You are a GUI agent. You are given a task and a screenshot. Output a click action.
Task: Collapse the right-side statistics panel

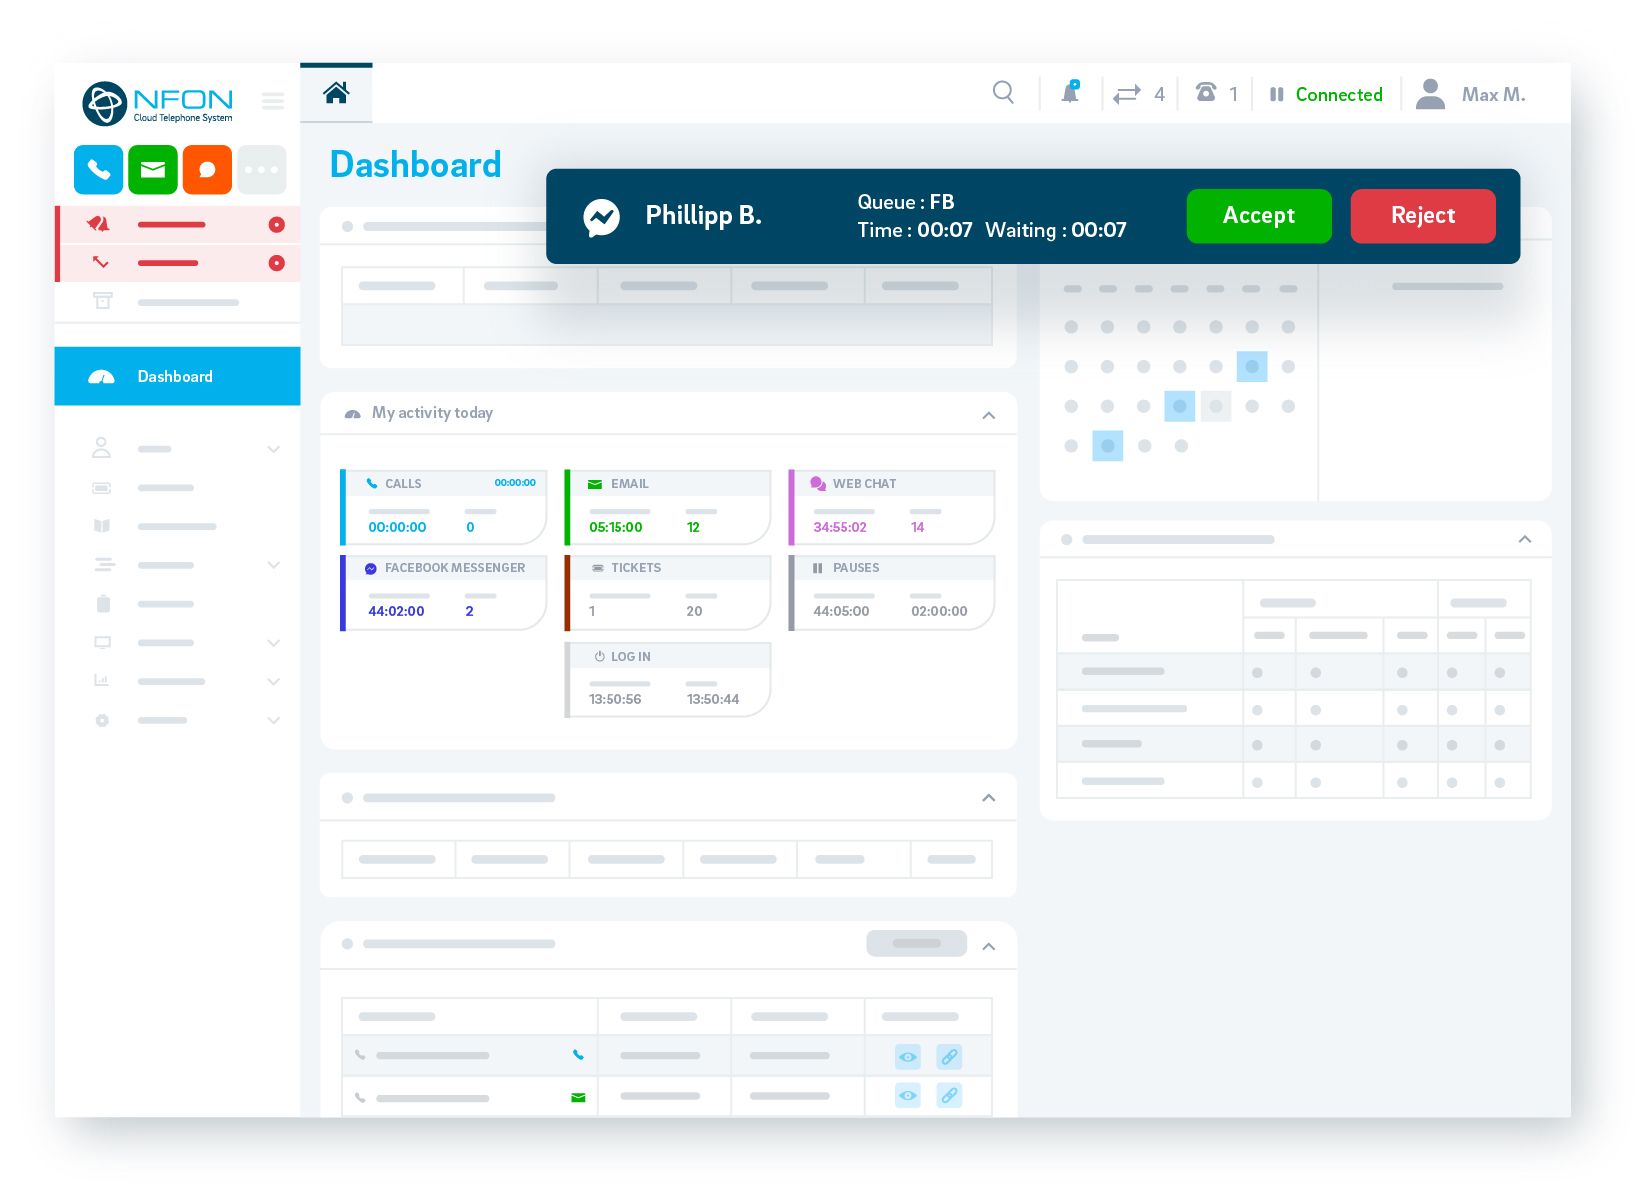coord(1524,539)
